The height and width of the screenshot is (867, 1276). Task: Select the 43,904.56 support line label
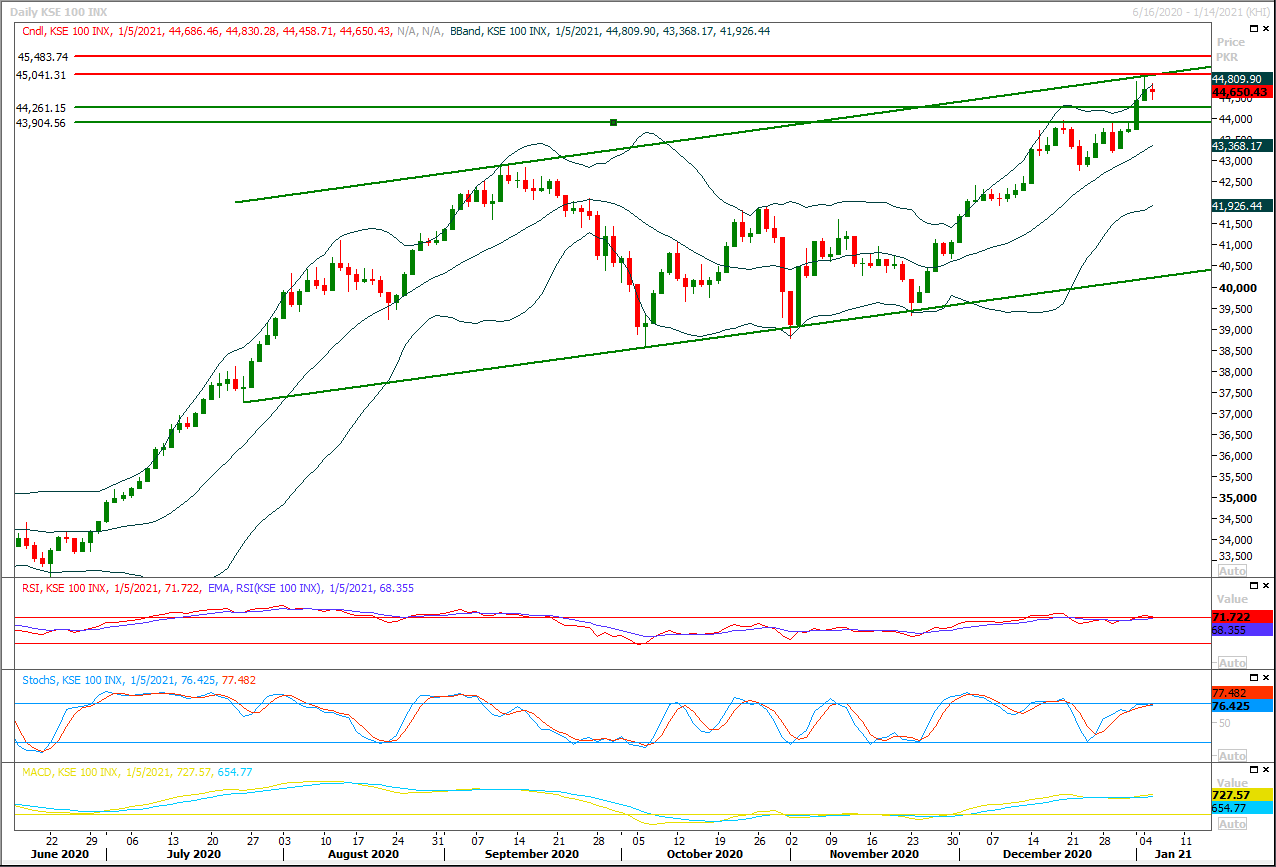coord(41,123)
